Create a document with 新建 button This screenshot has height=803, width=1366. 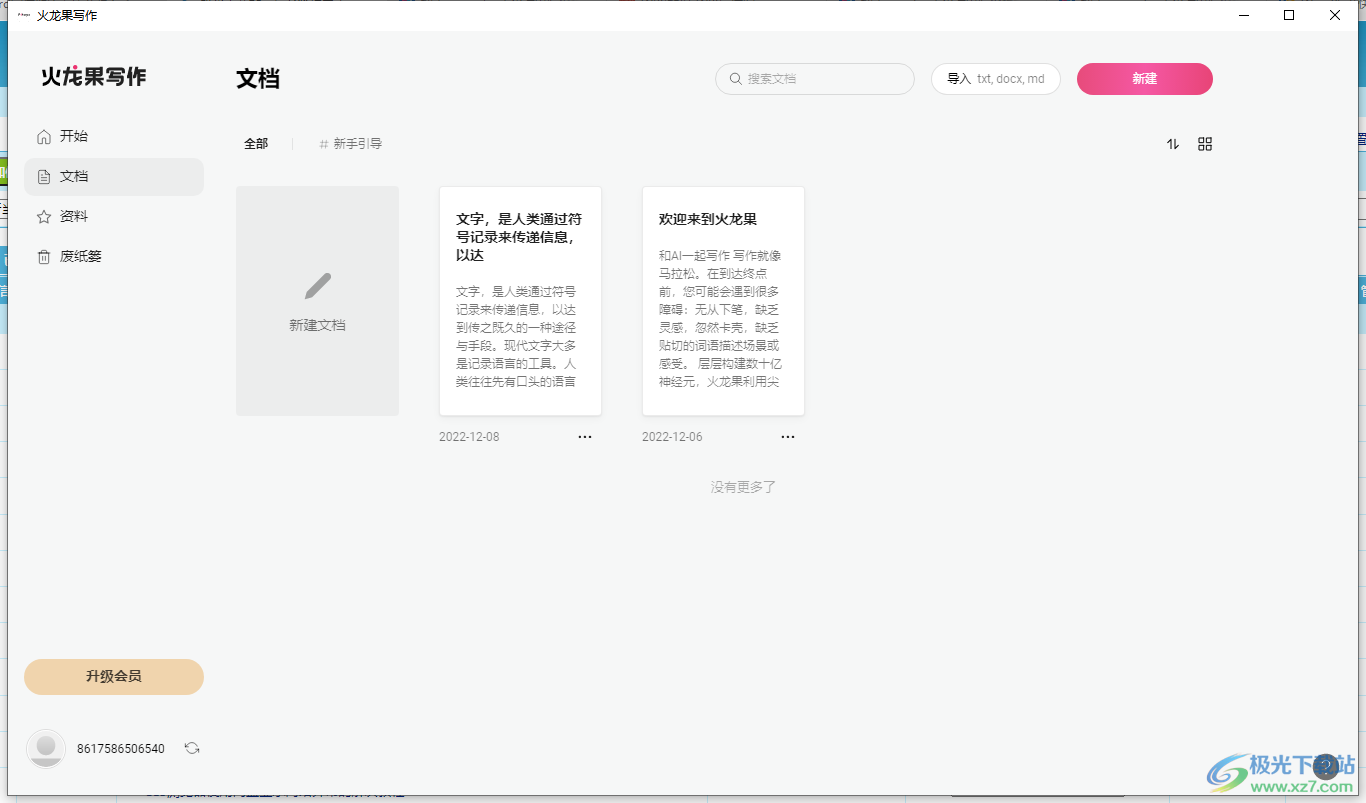click(1145, 79)
